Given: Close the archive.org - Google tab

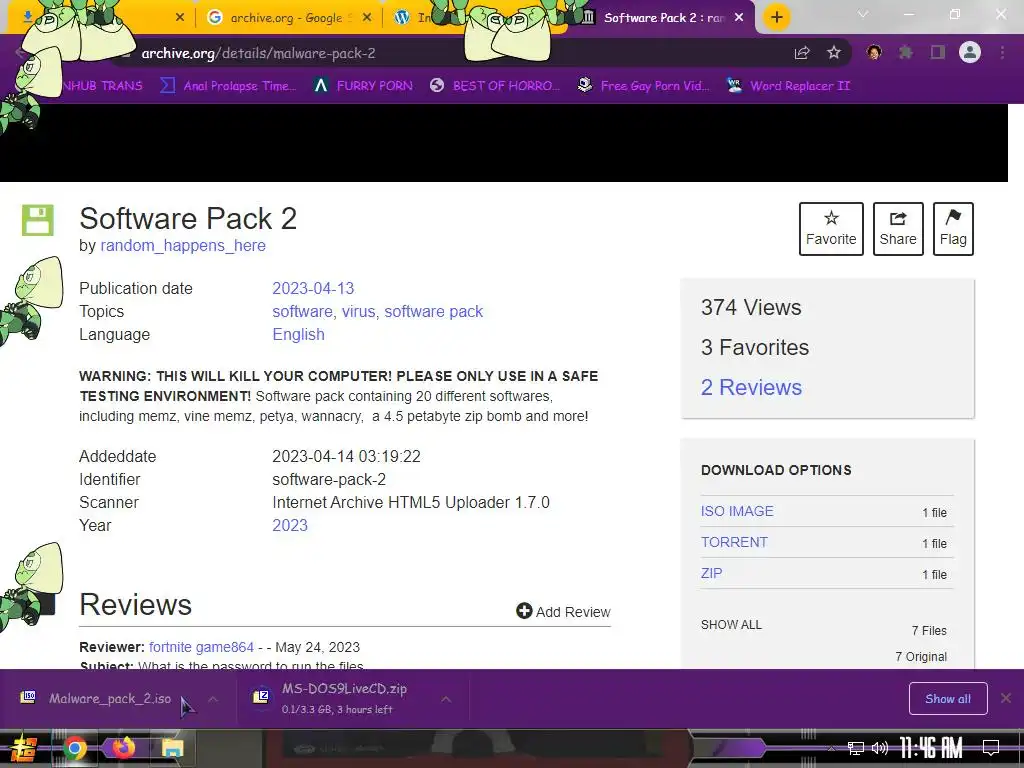Looking at the screenshot, I should 367,18.
